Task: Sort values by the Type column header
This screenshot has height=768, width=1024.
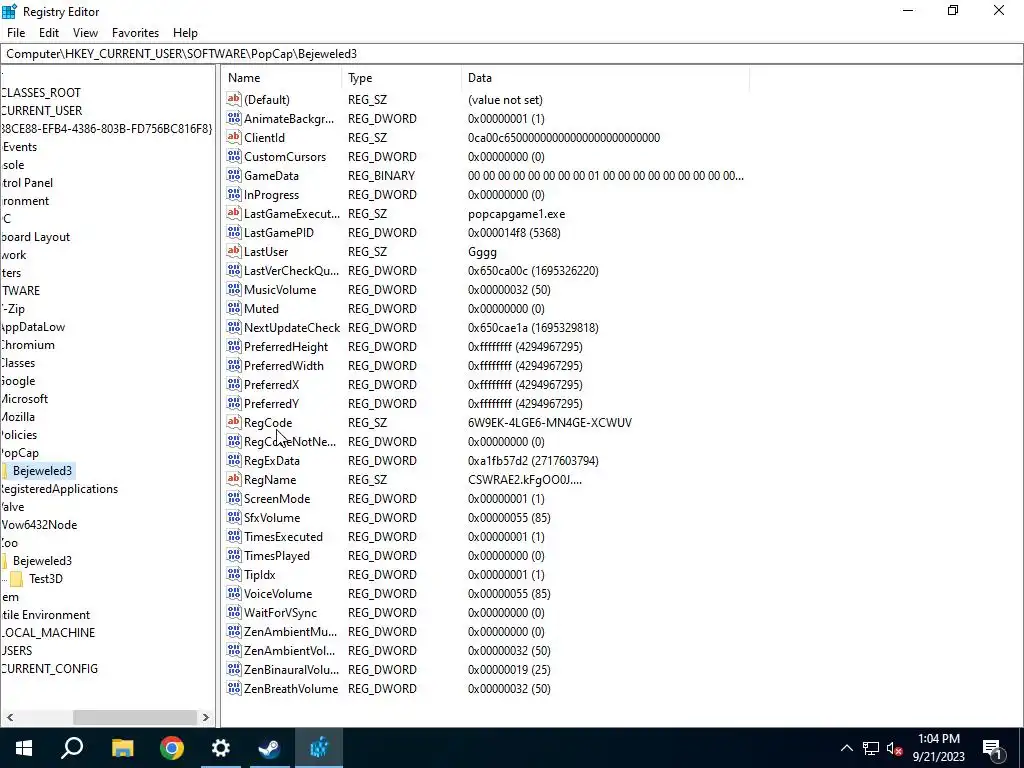Action: [402, 78]
